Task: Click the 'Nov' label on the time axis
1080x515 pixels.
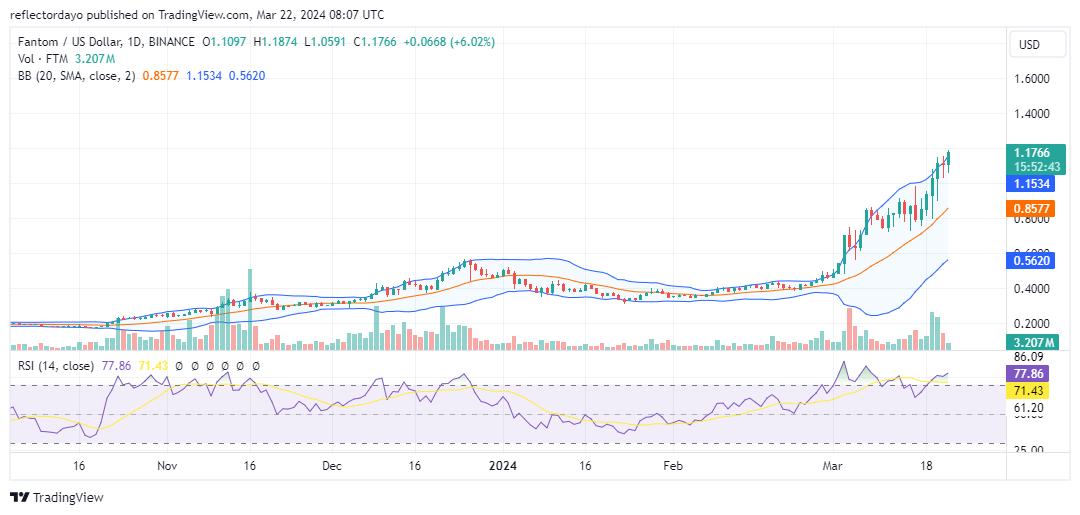Action: [167, 466]
